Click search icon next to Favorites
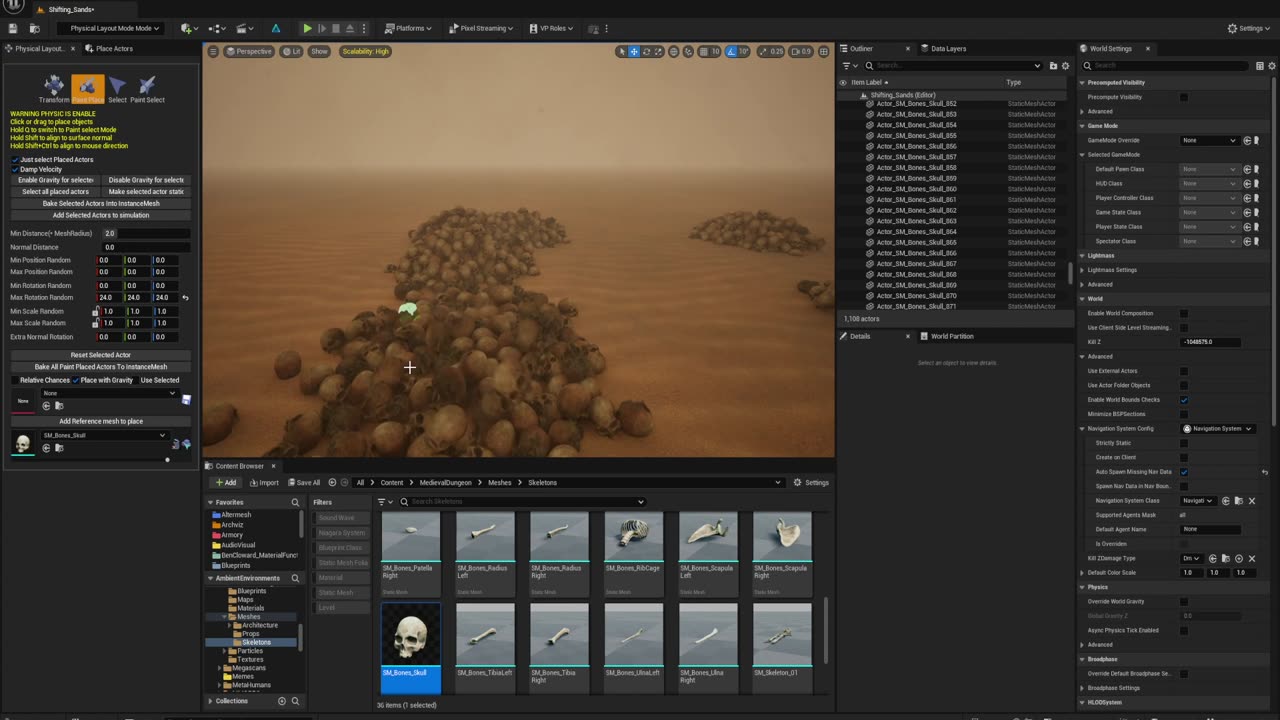1280x720 pixels. pyautogui.click(x=295, y=502)
